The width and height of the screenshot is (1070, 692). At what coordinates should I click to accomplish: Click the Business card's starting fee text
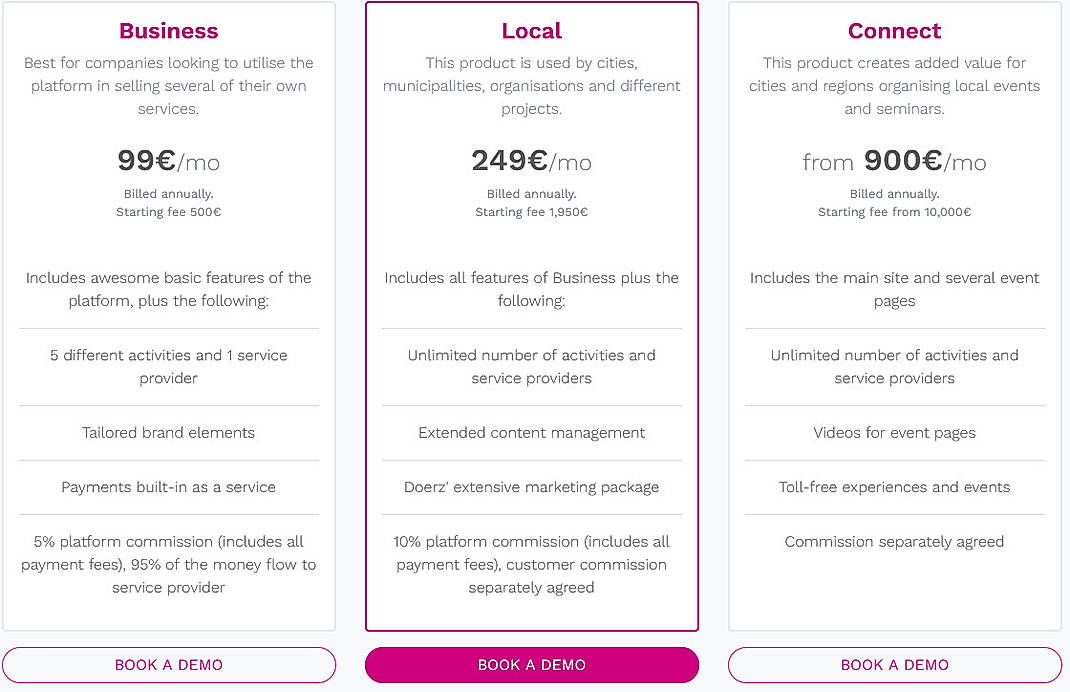click(x=168, y=211)
